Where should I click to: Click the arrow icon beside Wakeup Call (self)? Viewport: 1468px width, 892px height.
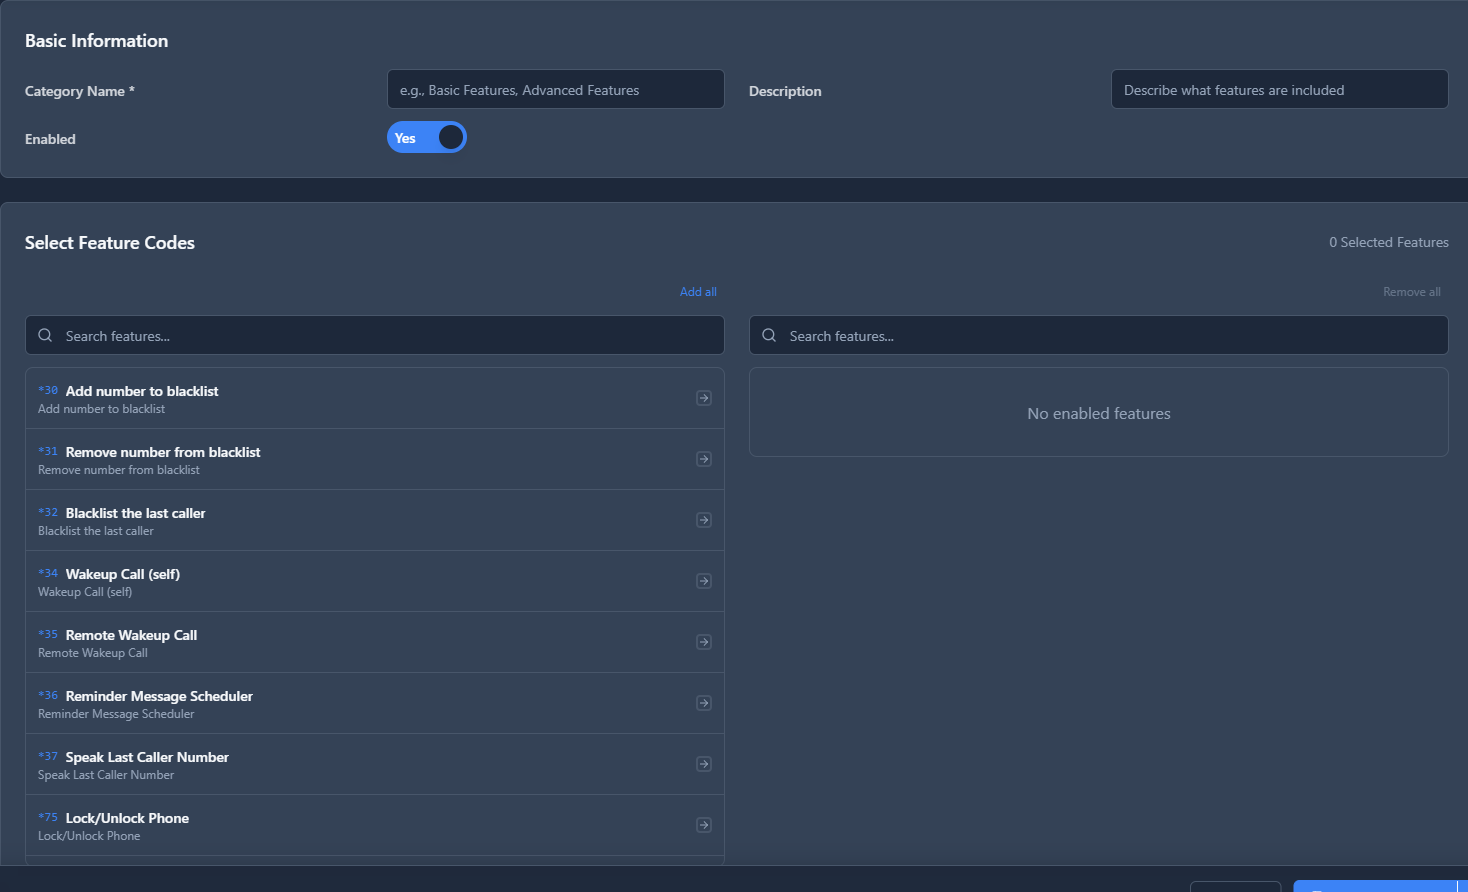coord(703,581)
